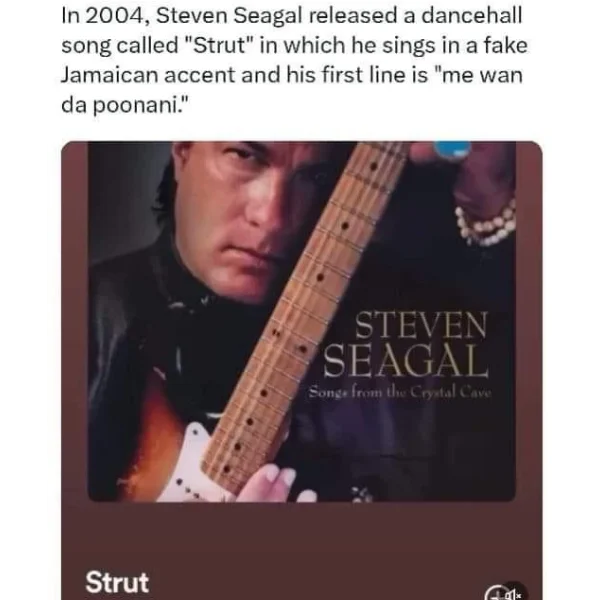This screenshot has width=600, height=600.
Task: Click the word "Strut" in tweet text
Action: pos(220,46)
